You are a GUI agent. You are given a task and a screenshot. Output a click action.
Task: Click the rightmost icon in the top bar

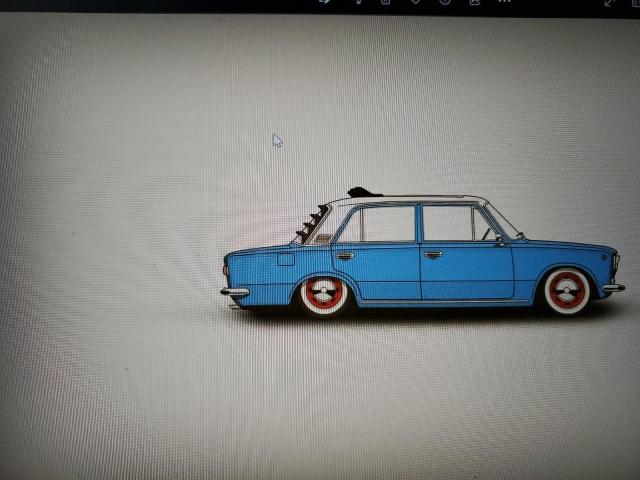click(x=635, y=3)
